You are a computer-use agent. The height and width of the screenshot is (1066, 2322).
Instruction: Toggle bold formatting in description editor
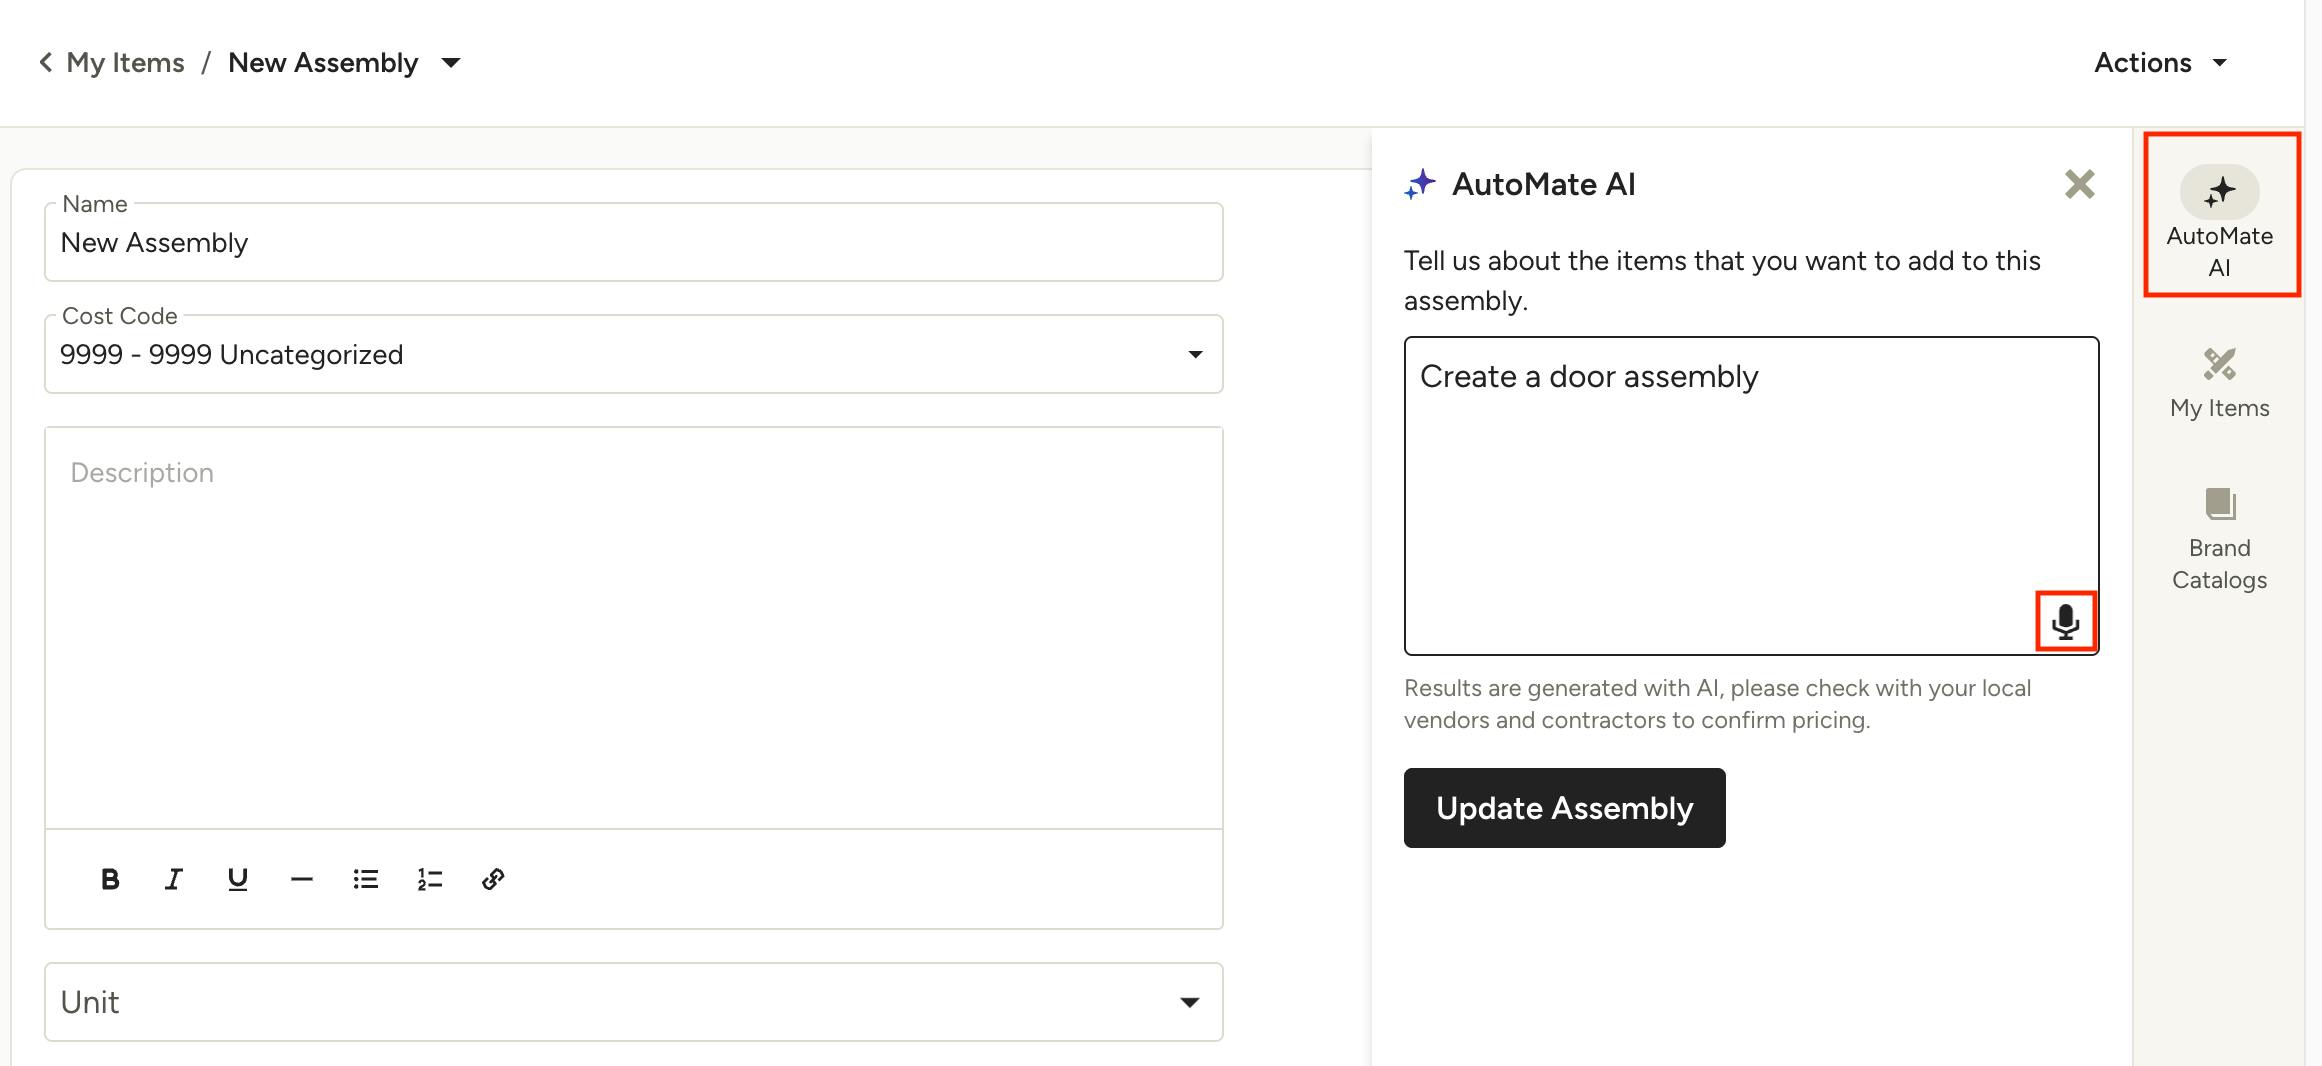(110, 879)
